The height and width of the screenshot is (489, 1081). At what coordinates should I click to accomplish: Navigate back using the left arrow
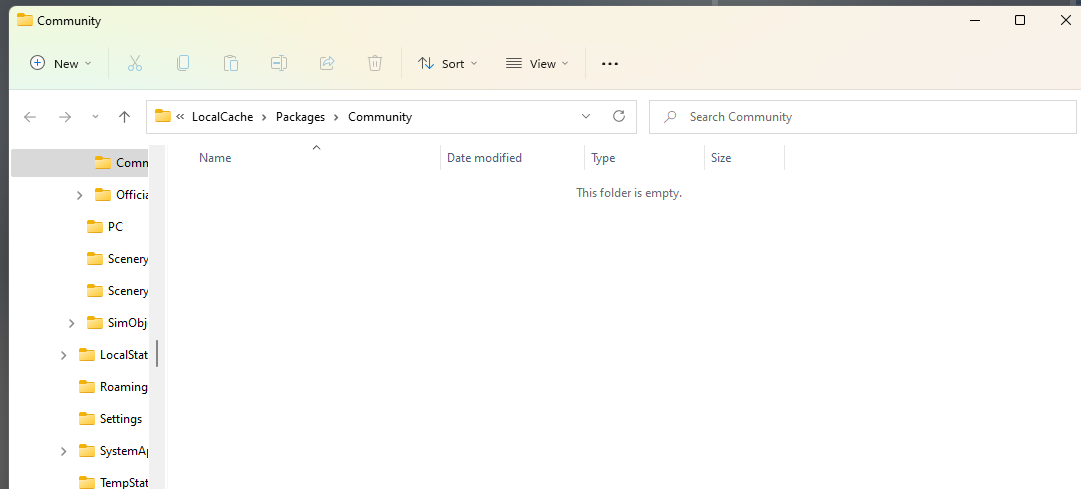(x=30, y=117)
